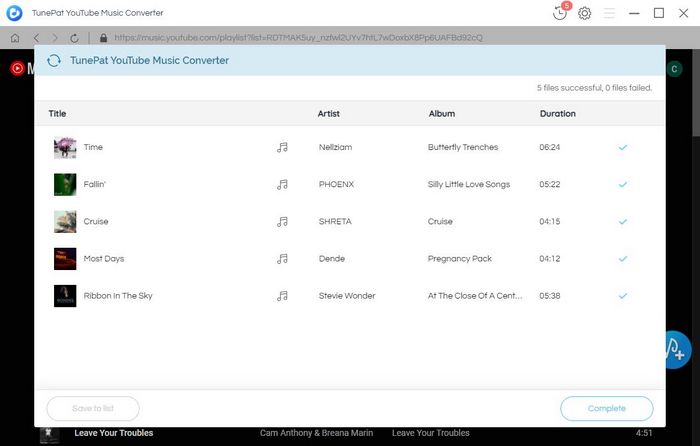Open the conversion history clock icon
This screenshot has height=446, width=700.
coord(560,12)
